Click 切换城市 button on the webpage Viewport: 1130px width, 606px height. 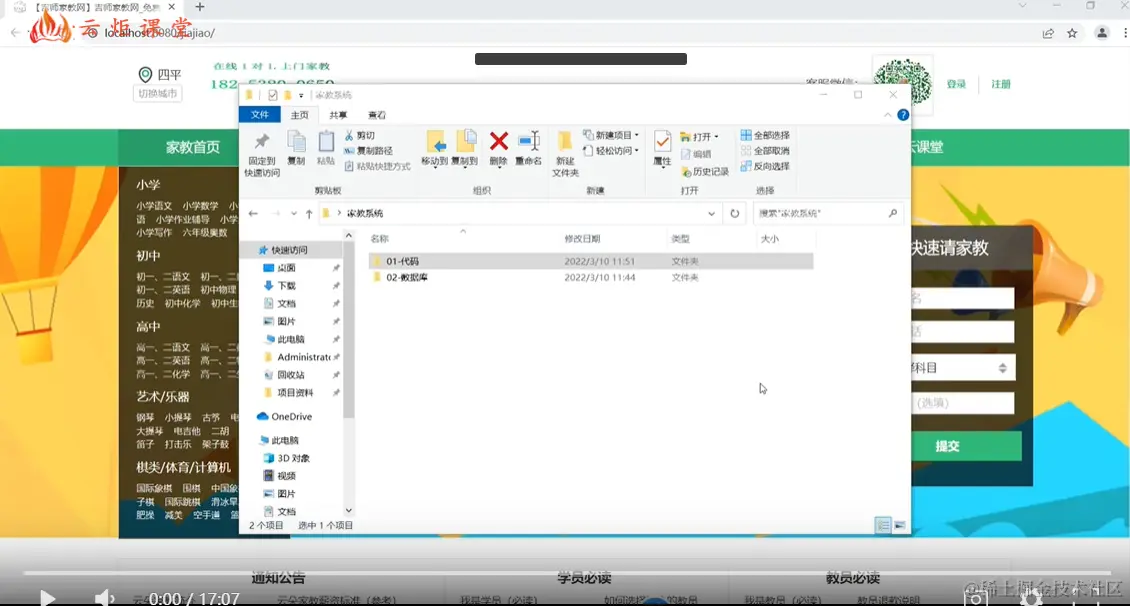pos(158,94)
